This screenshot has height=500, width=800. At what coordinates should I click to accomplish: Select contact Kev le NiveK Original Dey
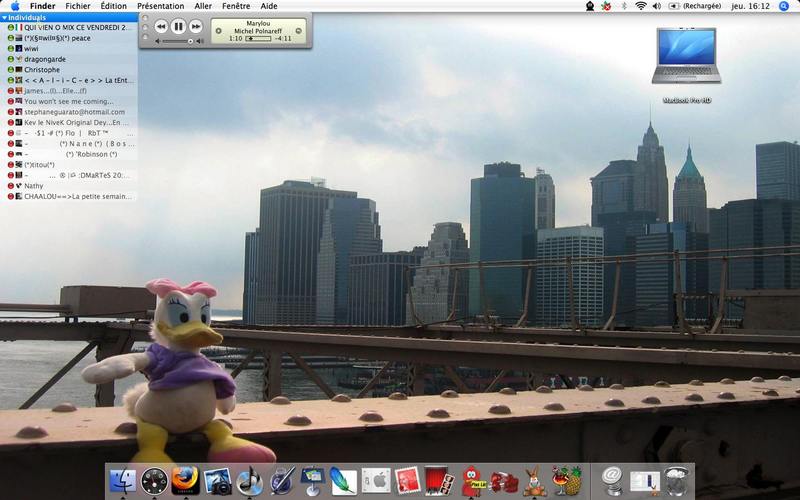point(69,122)
